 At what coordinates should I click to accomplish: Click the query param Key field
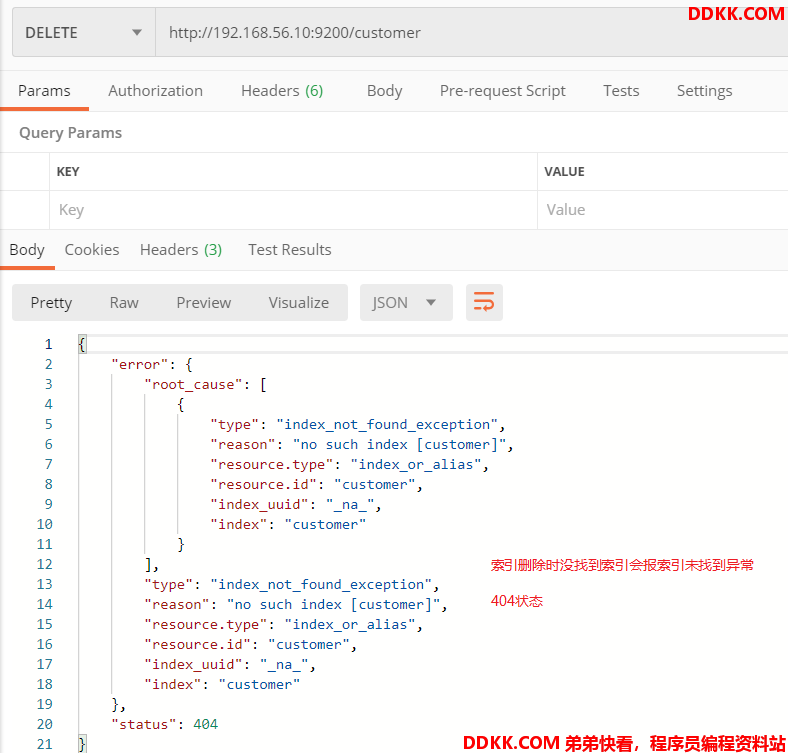293,210
